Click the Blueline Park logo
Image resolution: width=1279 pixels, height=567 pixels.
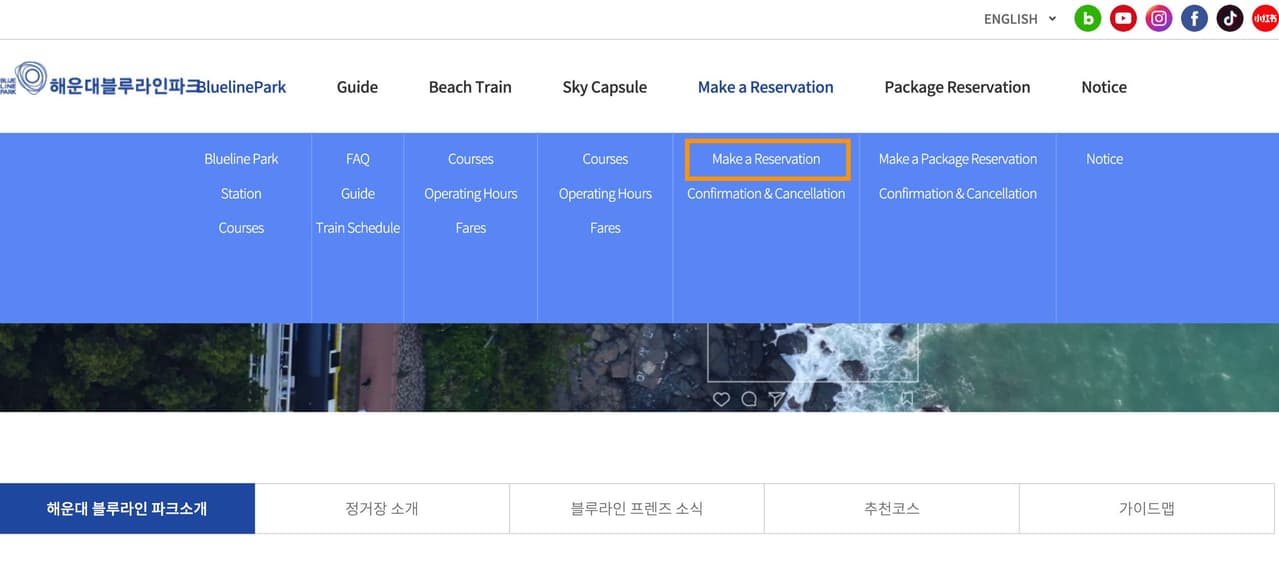click(143, 80)
